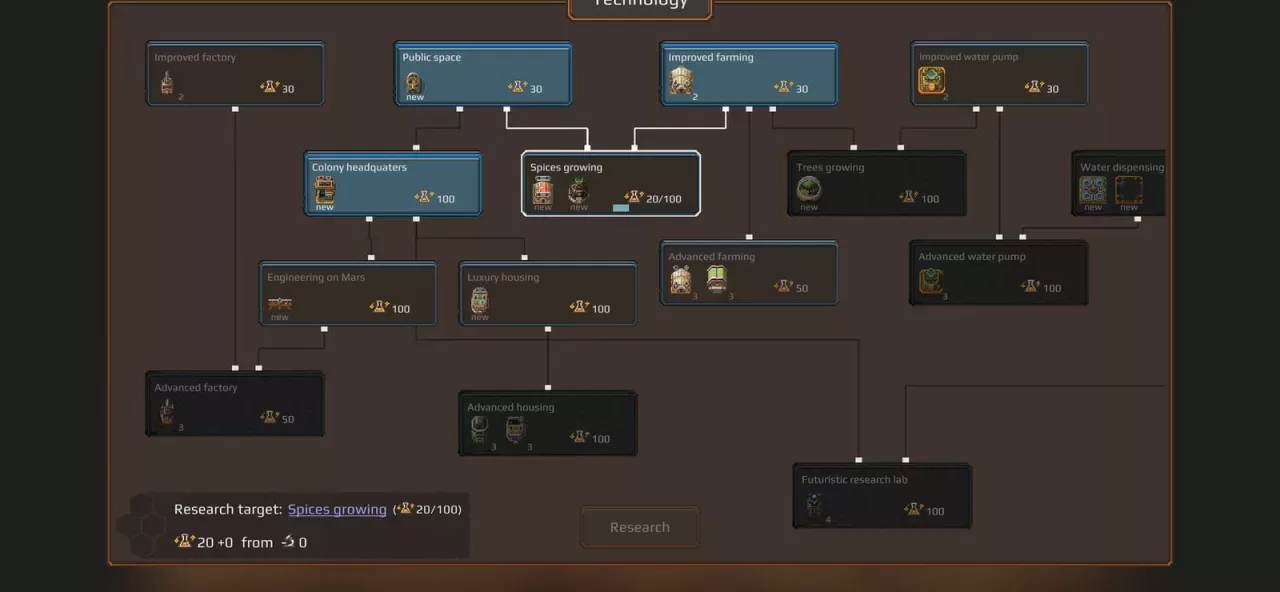Select the Luxury housing technology title
Screen dimensions: 1280x592
click(x=503, y=278)
